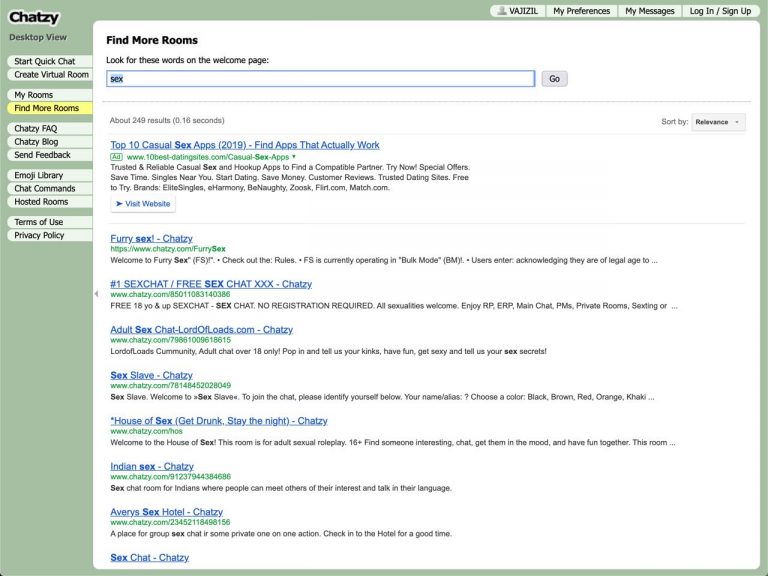Select Start Quick Chat
768x576 pixels.
point(50,61)
